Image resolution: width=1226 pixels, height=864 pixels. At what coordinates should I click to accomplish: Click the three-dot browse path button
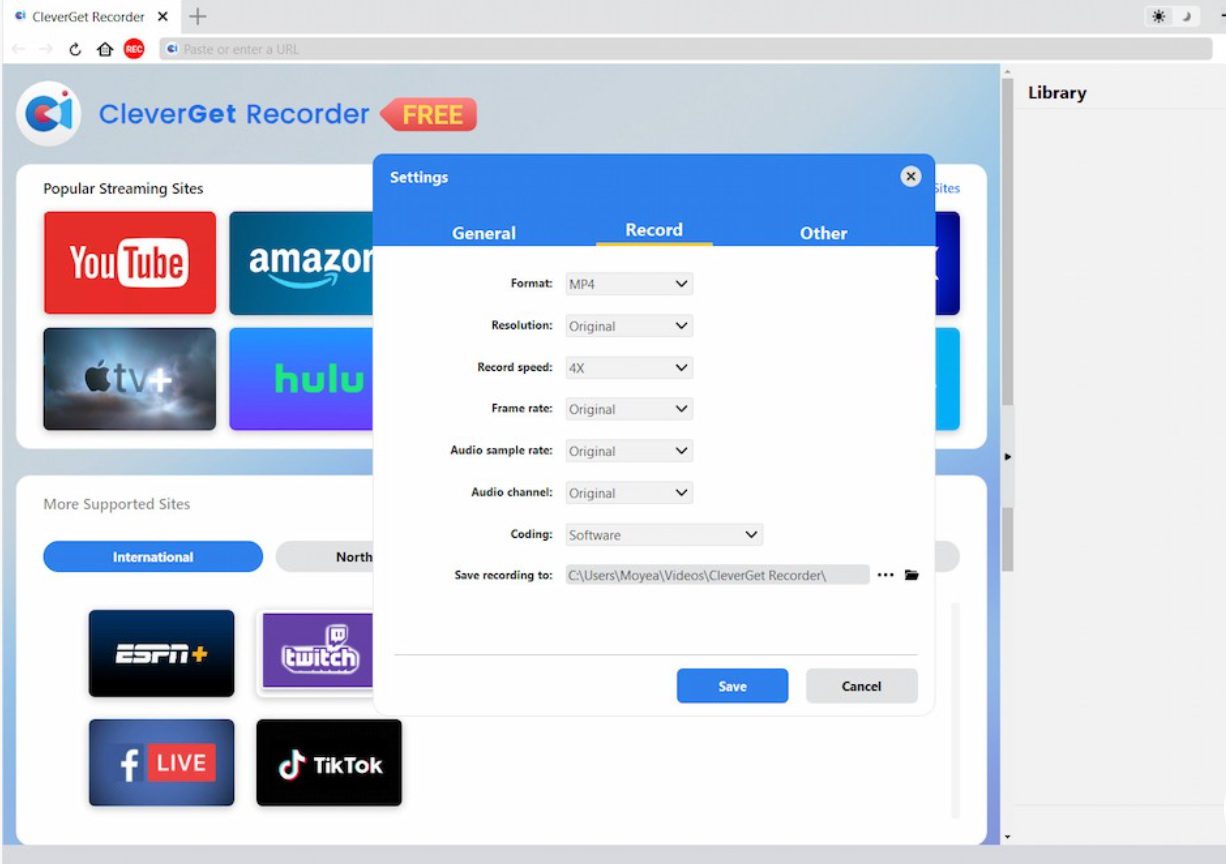click(x=885, y=575)
